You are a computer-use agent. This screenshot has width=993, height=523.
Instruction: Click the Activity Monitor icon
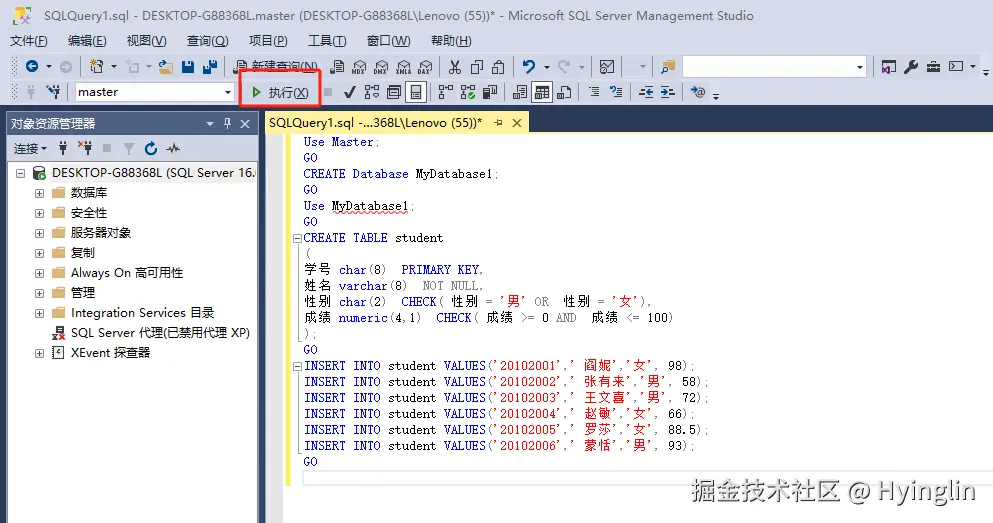tap(607, 66)
